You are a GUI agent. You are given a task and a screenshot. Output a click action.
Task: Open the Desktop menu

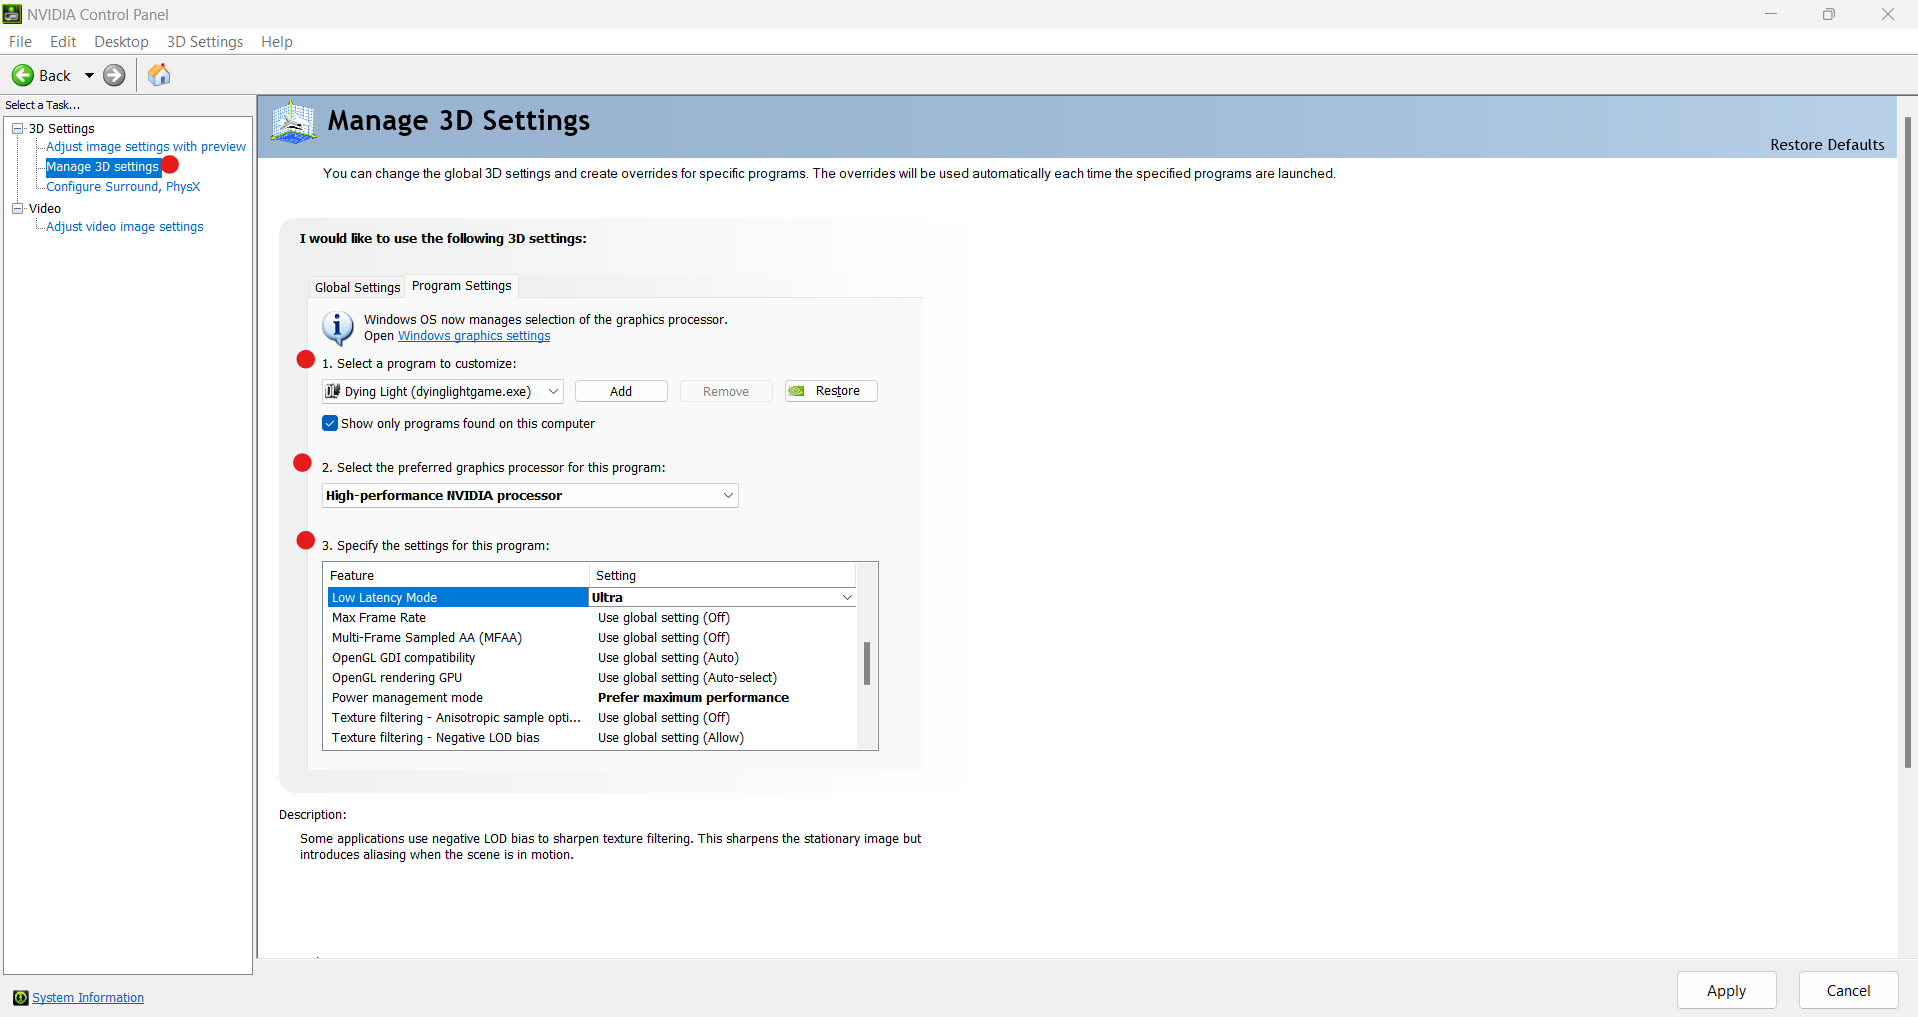point(121,42)
